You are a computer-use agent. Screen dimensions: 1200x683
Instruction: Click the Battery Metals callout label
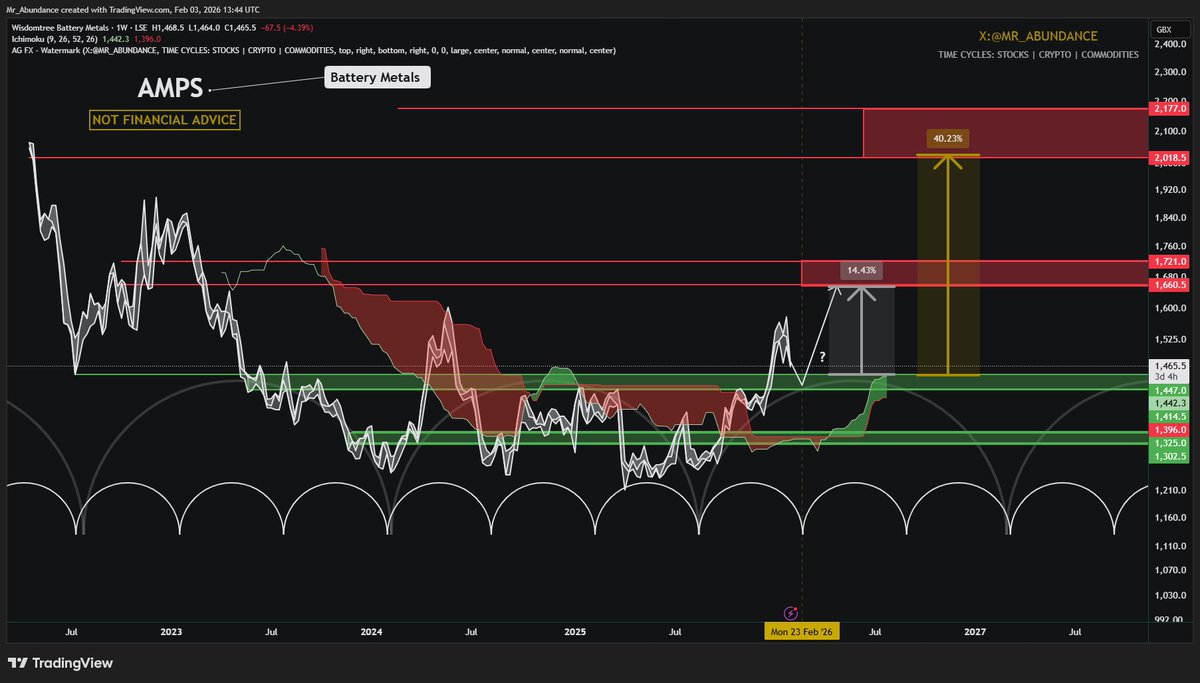click(377, 77)
